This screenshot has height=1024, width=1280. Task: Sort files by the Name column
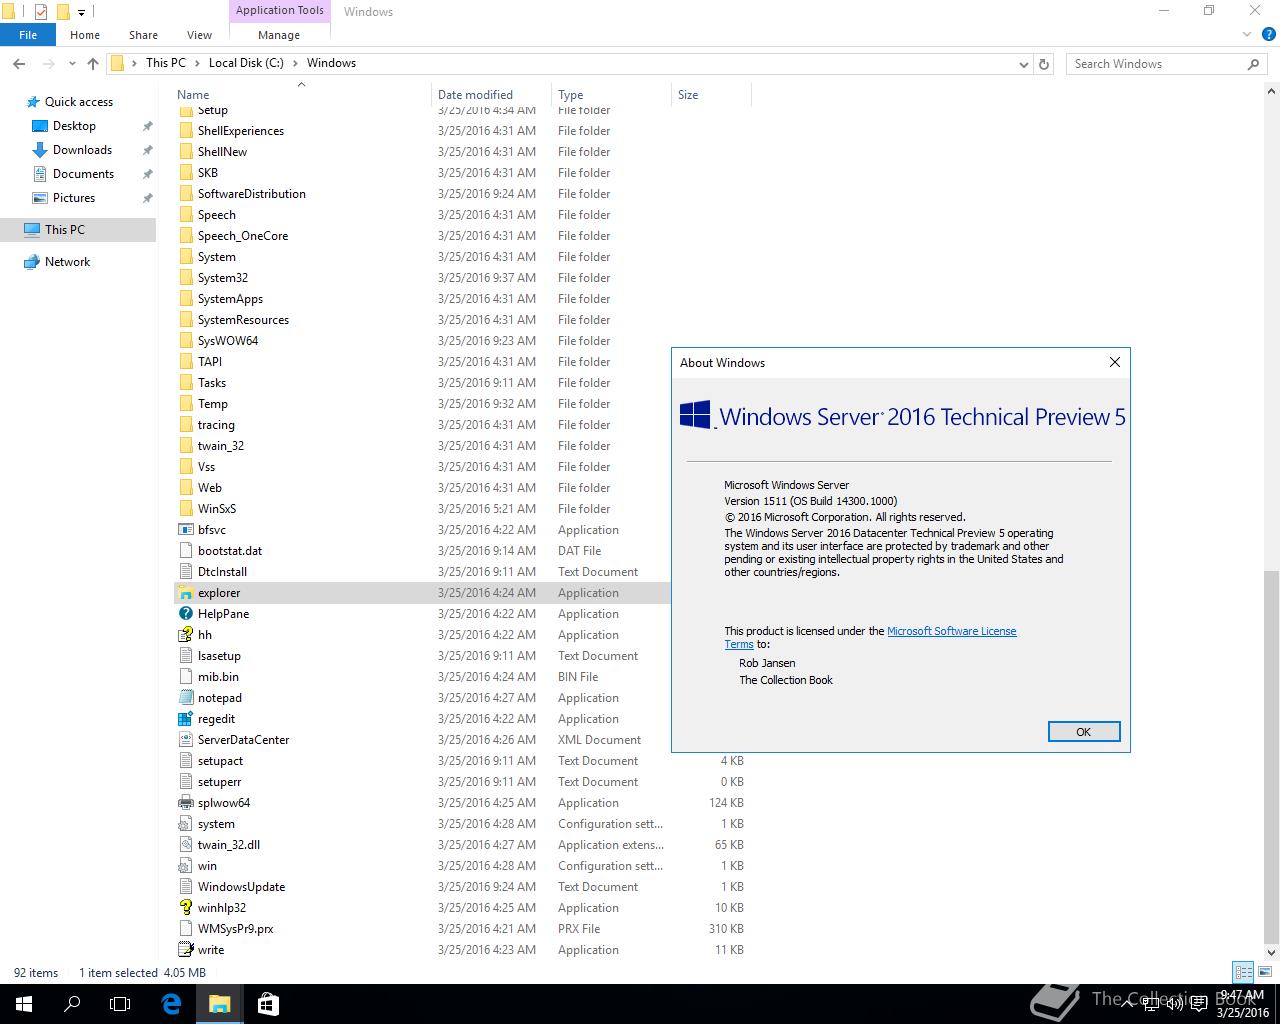pyautogui.click(x=302, y=95)
